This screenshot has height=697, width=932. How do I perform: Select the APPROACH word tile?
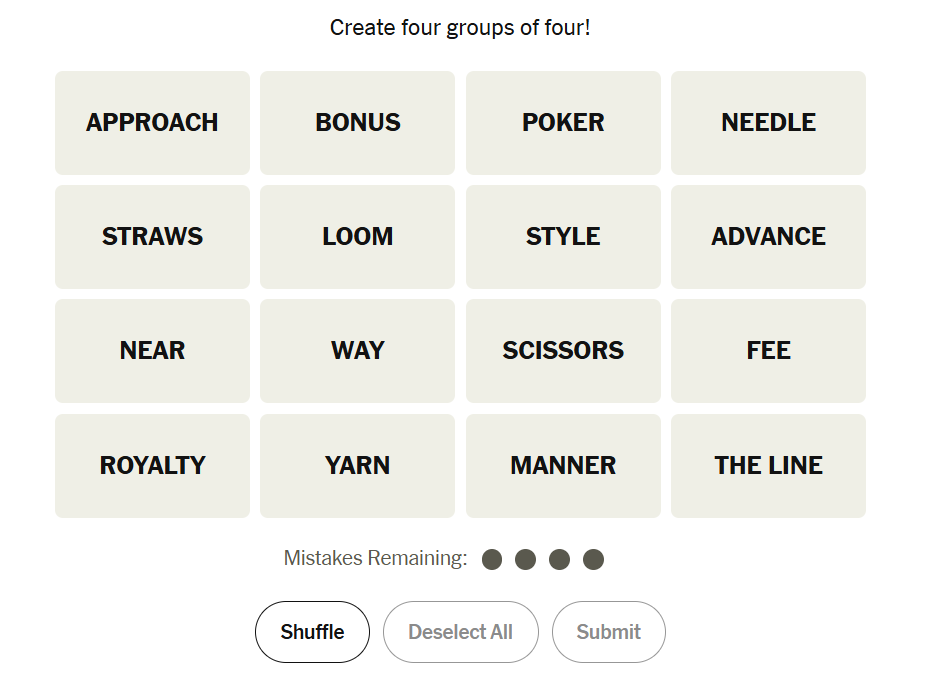click(152, 123)
